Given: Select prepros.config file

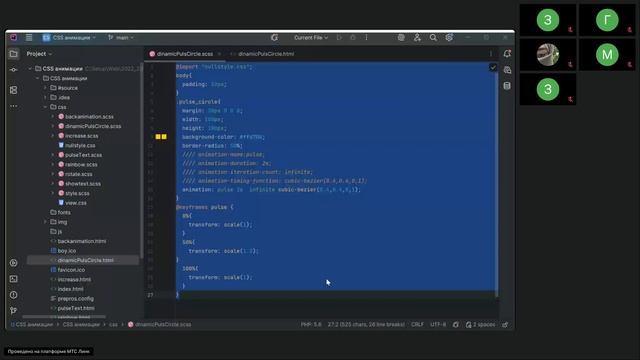Looking at the screenshot, I should 76,299.
